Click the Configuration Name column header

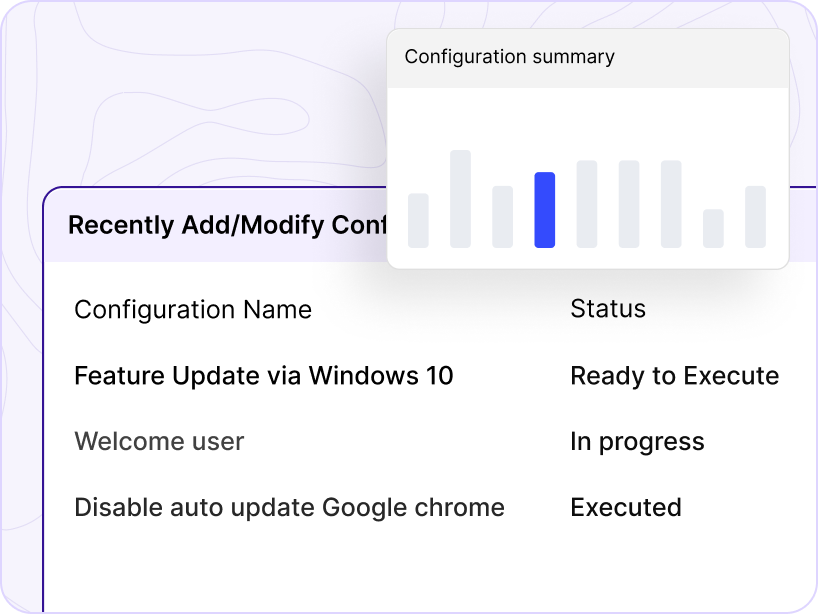193,310
